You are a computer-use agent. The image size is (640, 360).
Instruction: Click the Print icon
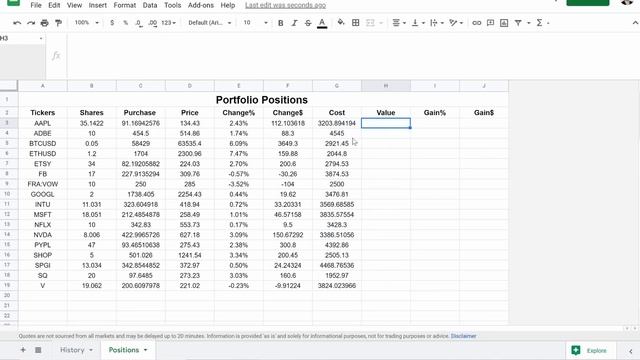(44, 23)
